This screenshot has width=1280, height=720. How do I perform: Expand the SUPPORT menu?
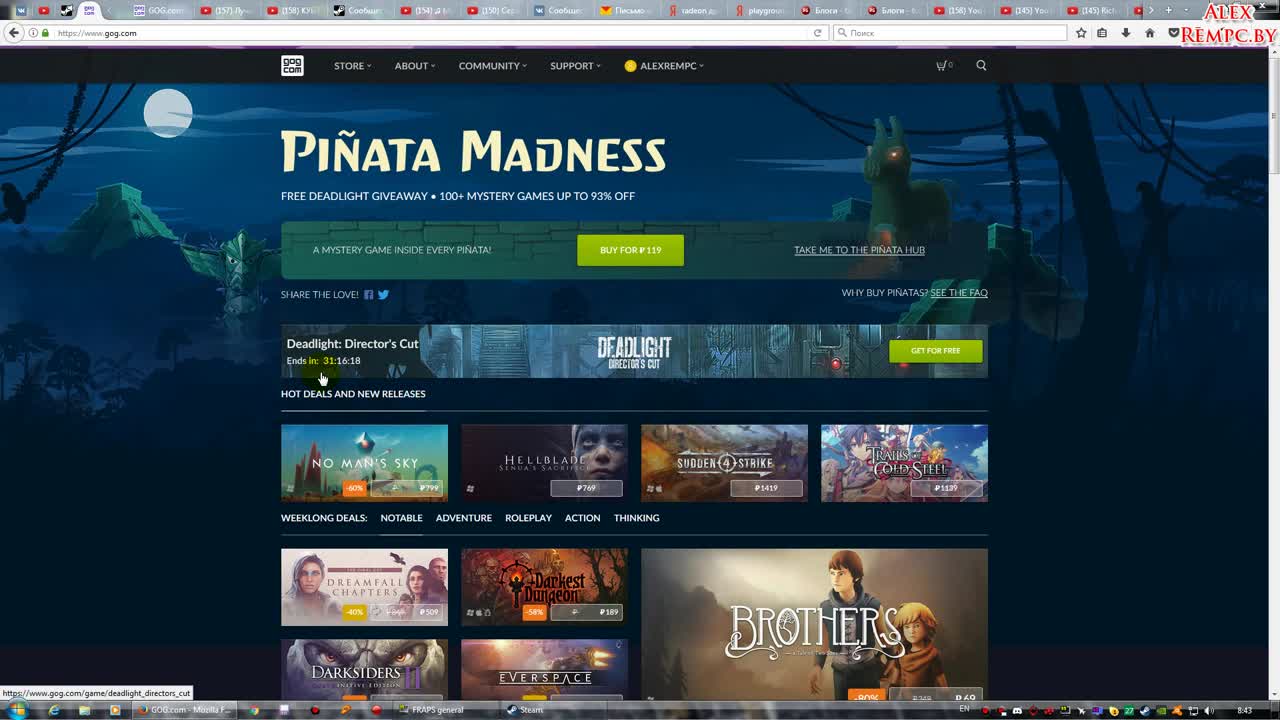[575, 66]
